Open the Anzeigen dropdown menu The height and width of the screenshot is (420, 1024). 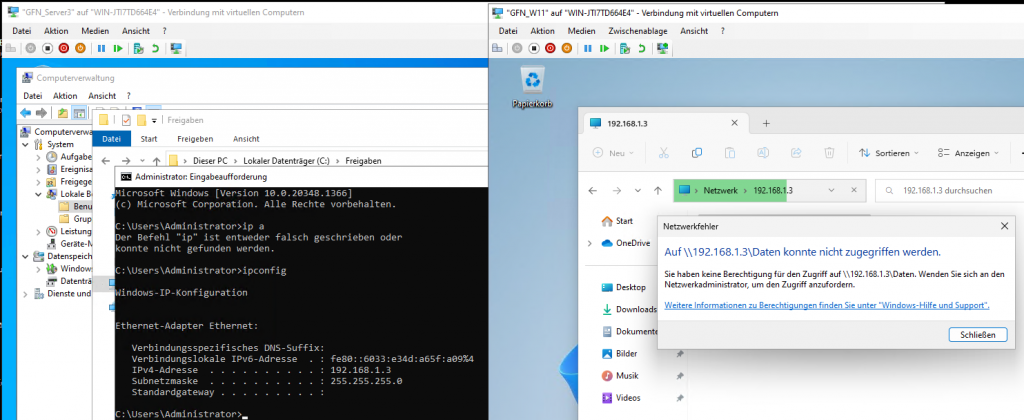click(969, 153)
